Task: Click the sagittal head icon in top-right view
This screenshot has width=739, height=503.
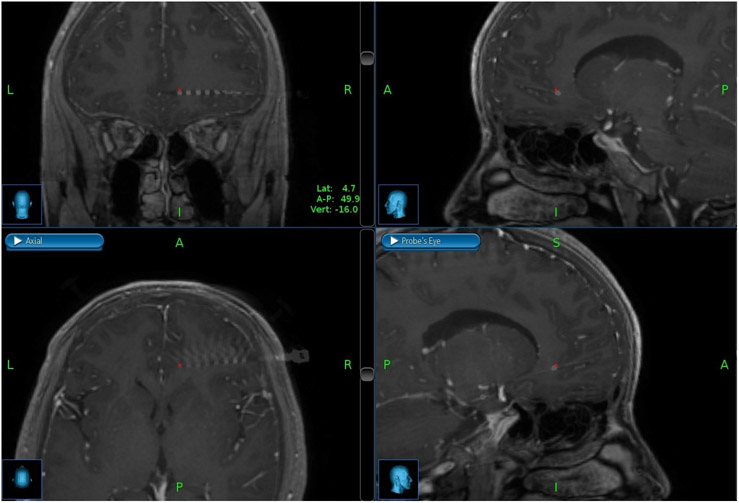Action: coord(399,204)
